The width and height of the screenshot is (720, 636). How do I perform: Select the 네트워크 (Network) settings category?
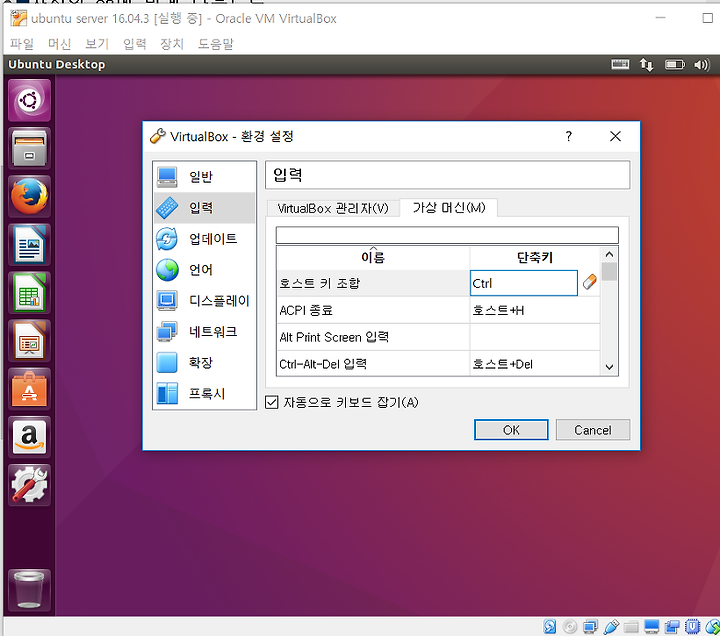(x=204, y=332)
